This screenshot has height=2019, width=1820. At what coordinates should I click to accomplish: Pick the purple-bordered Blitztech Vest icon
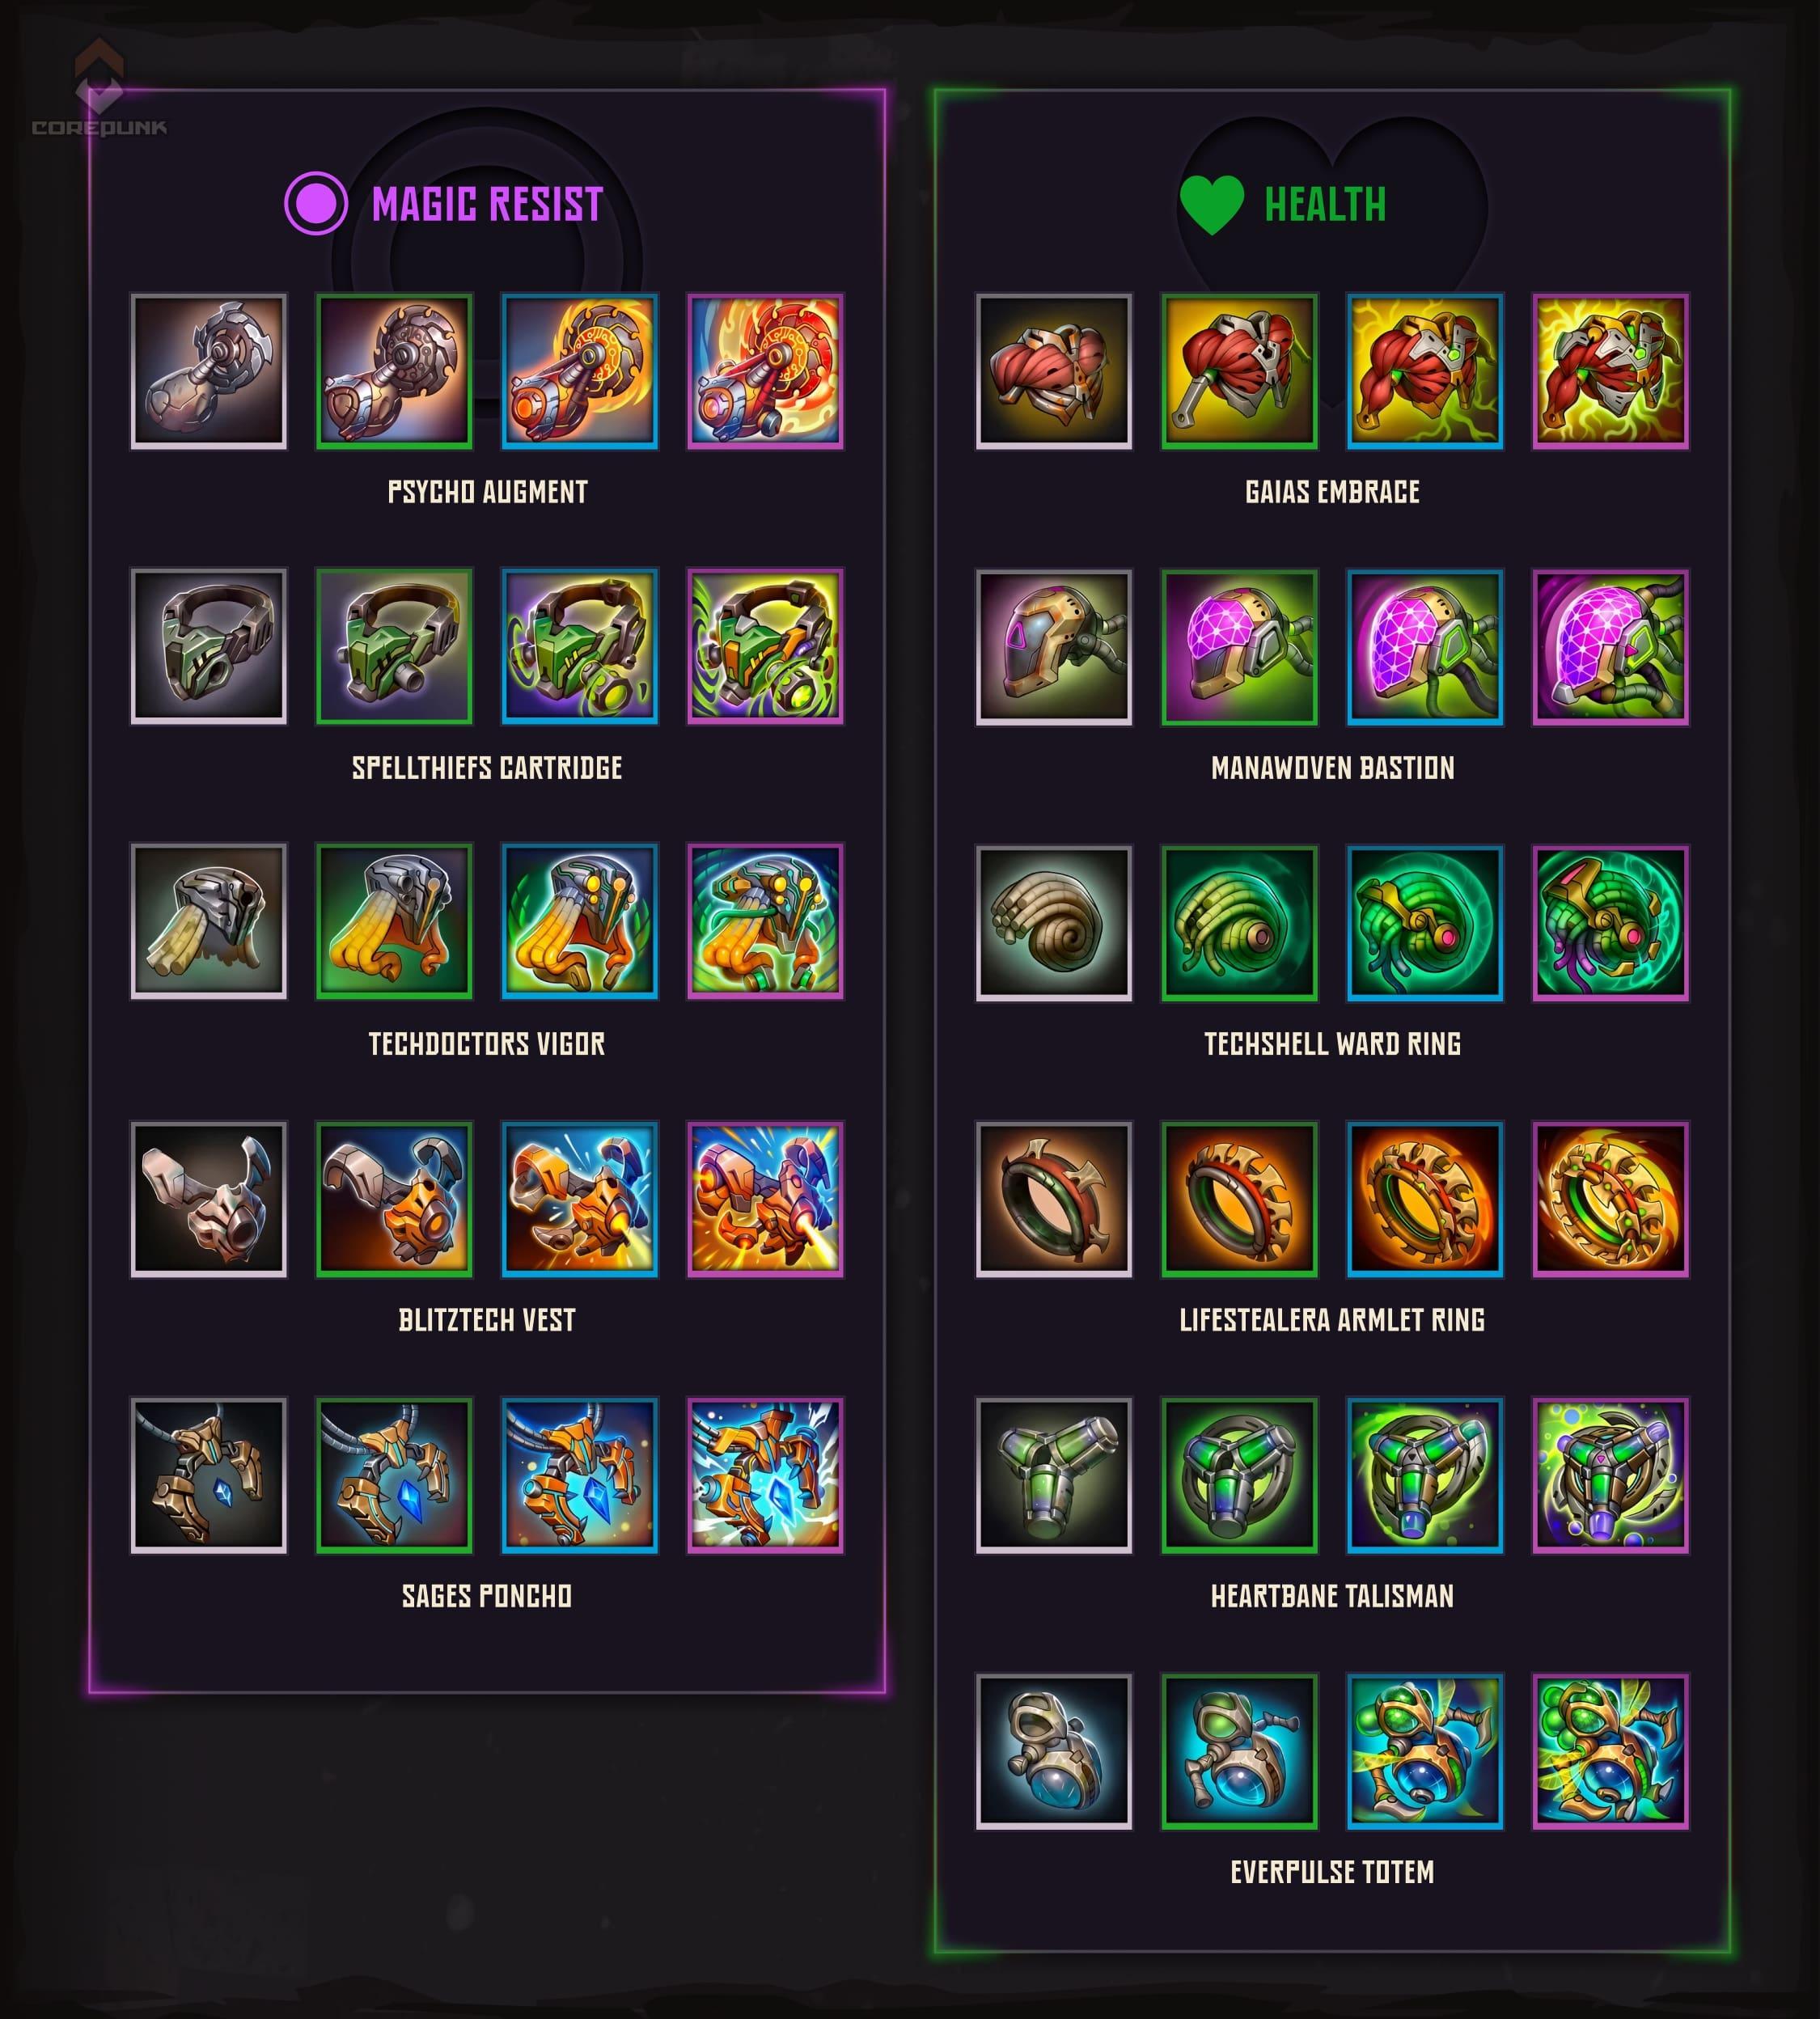click(x=765, y=1199)
